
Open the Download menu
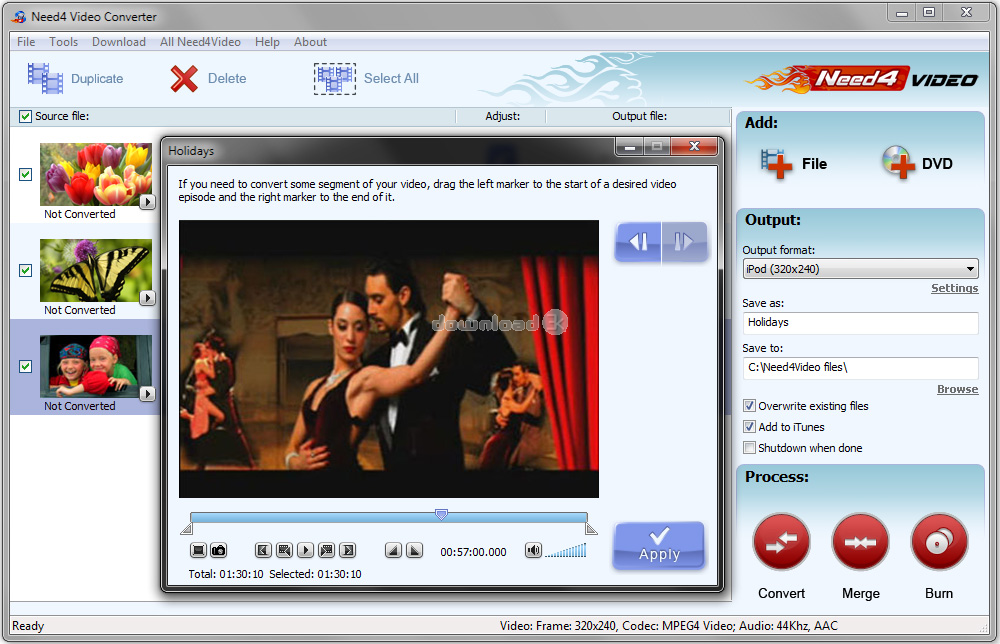[x=119, y=42]
